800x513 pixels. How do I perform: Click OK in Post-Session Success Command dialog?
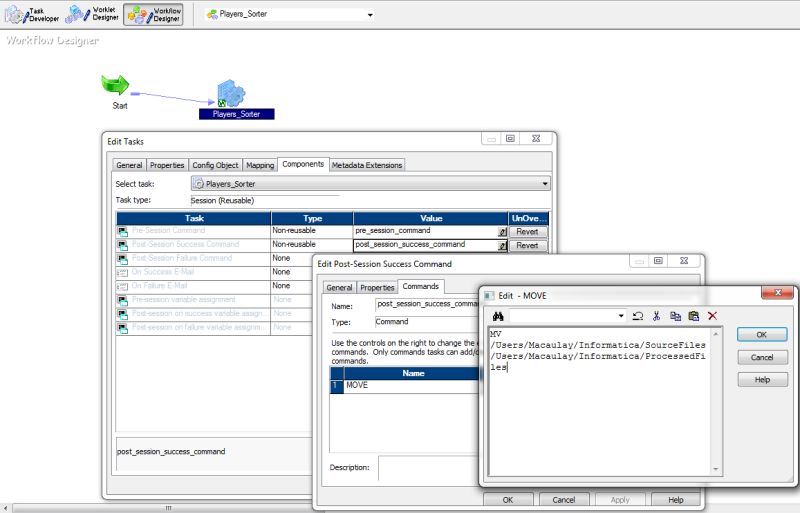tap(508, 500)
